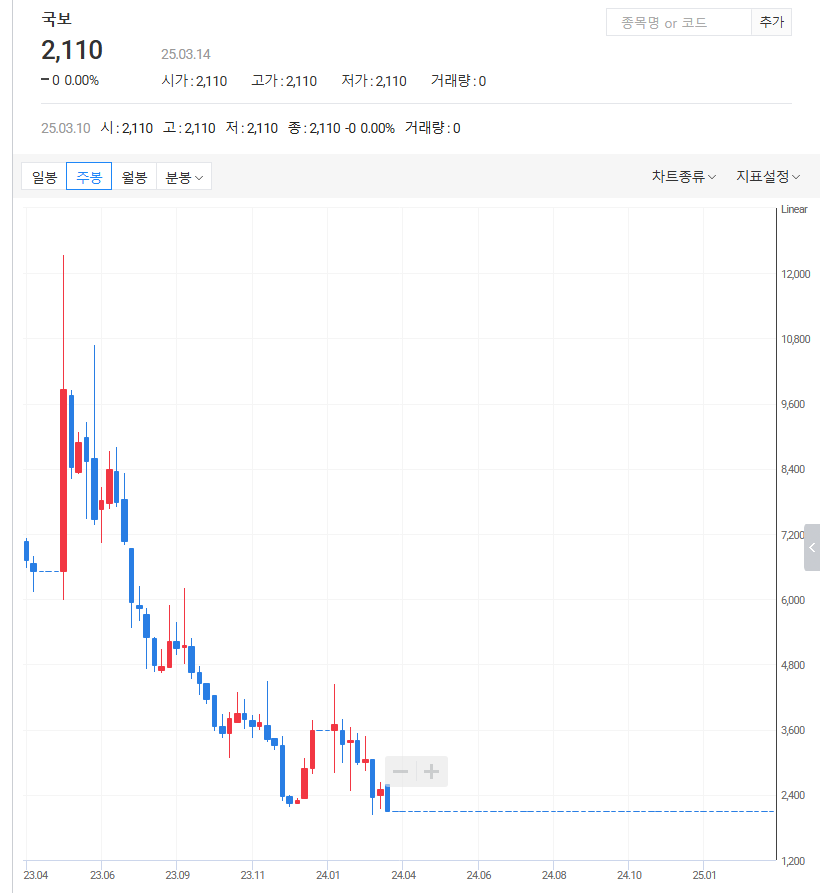This screenshot has width=820, height=893.
Task: Zoom out chart with minus button
Action: [x=400, y=772]
